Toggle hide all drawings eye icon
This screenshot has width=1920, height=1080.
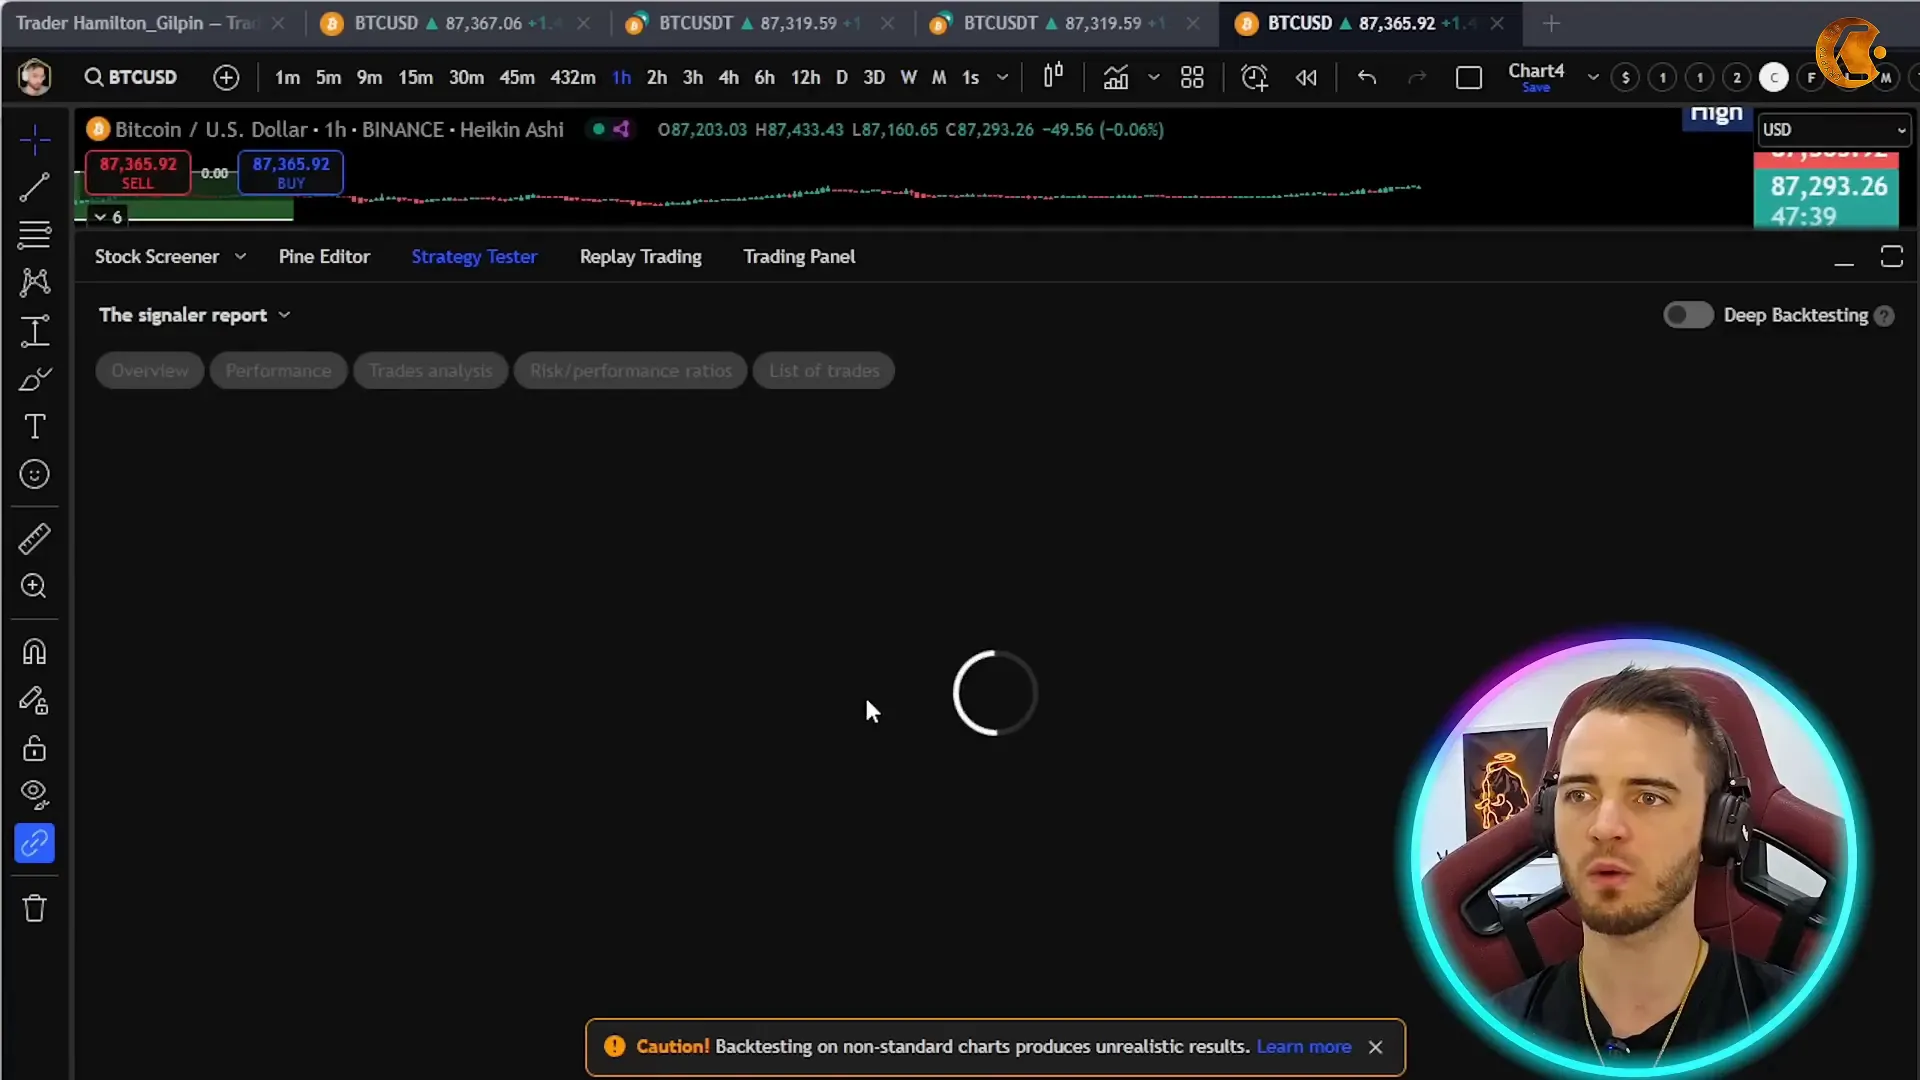click(35, 795)
